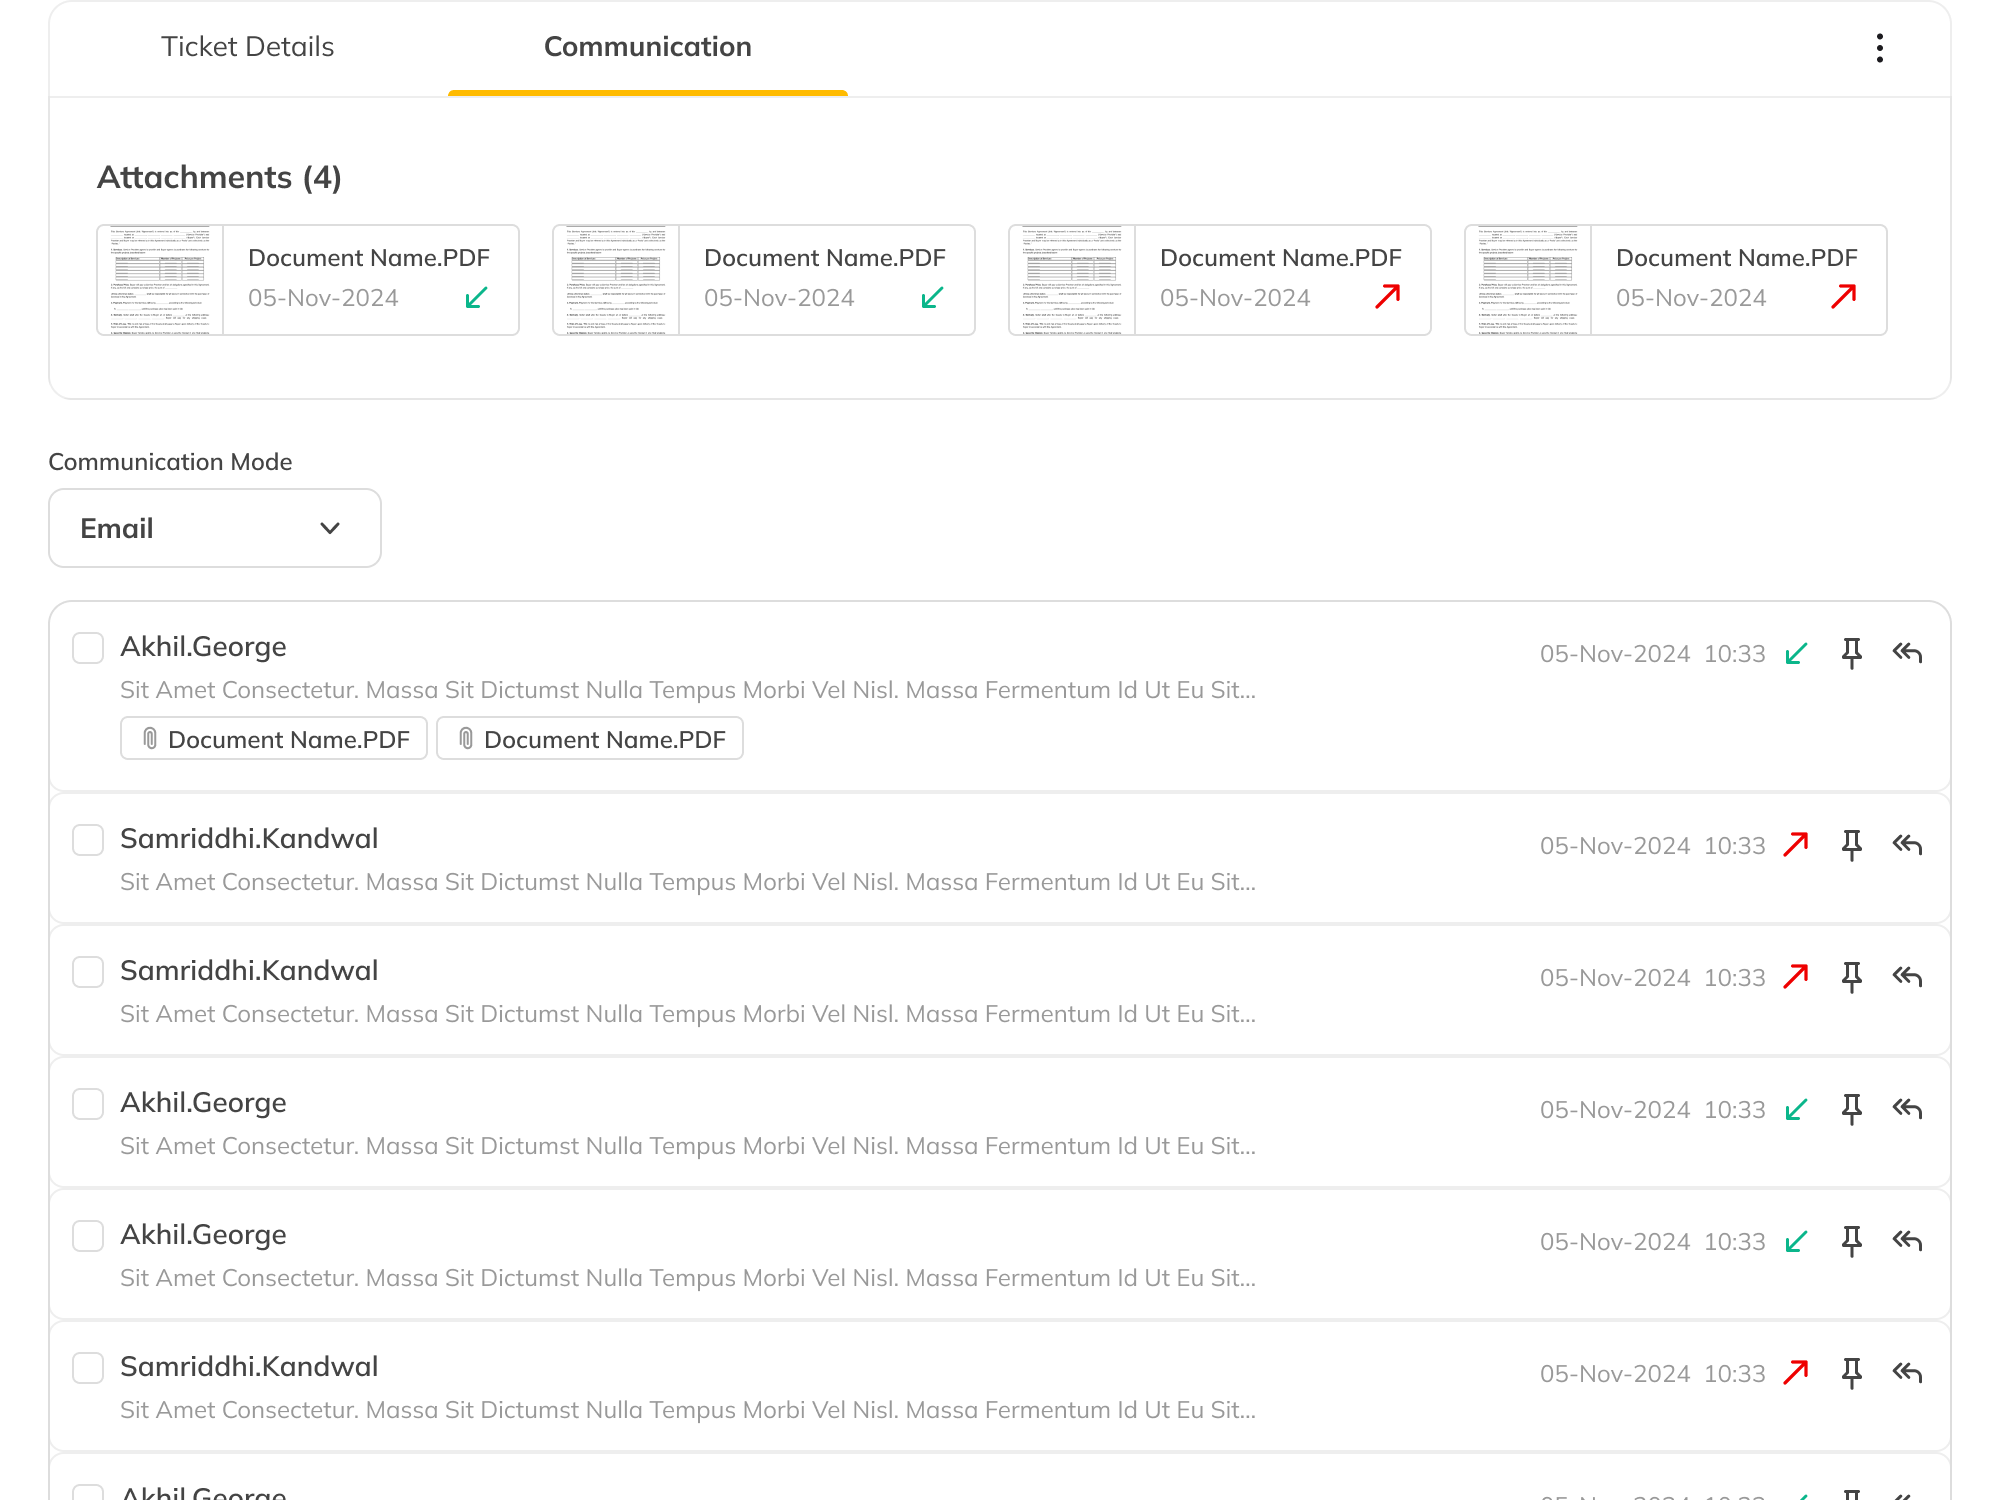The width and height of the screenshot is (2000, 1500).
Task: Select the Communication tab
Action: (x=648, y=47)
